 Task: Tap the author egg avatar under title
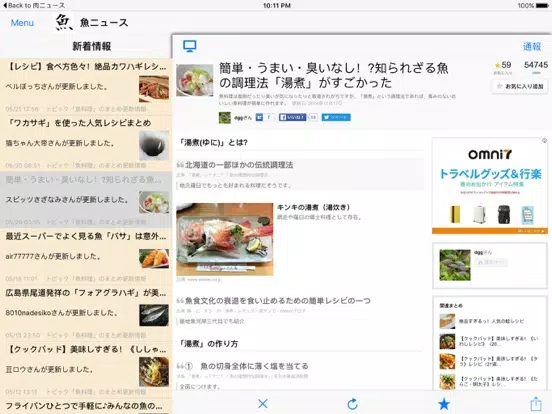coord(225,118)
